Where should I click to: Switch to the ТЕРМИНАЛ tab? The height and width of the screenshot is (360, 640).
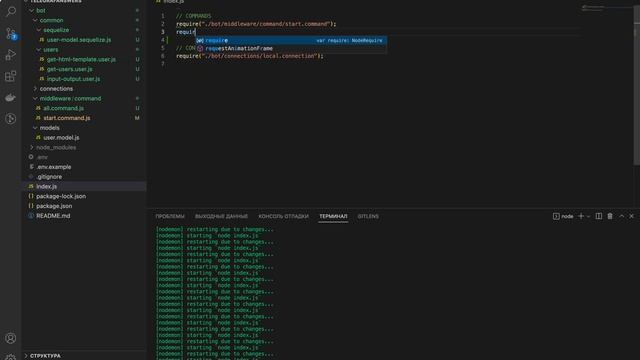point(333,216)
